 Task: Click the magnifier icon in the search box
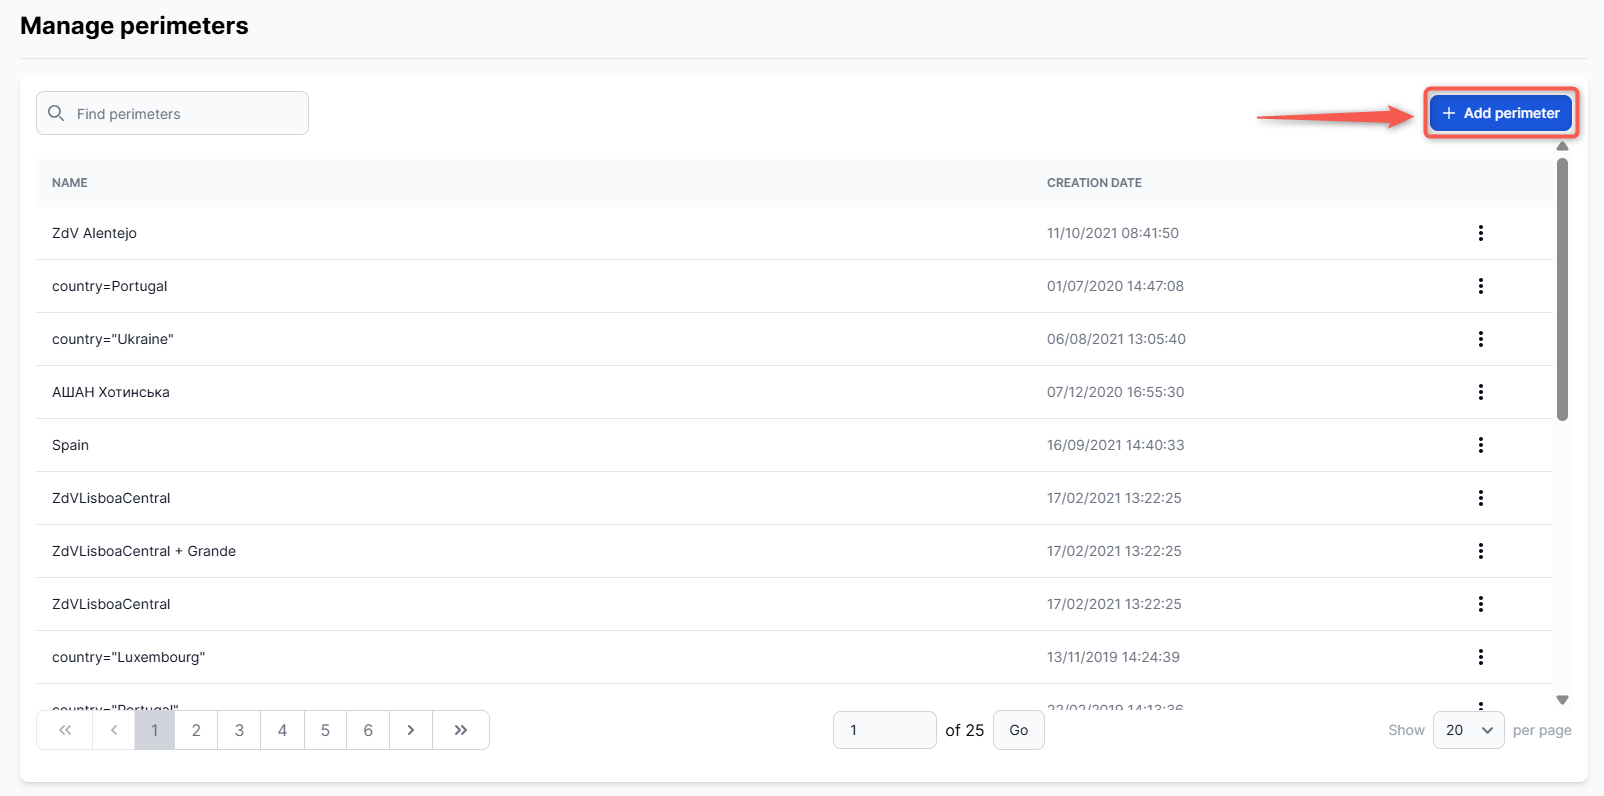[x=57, y=113]
